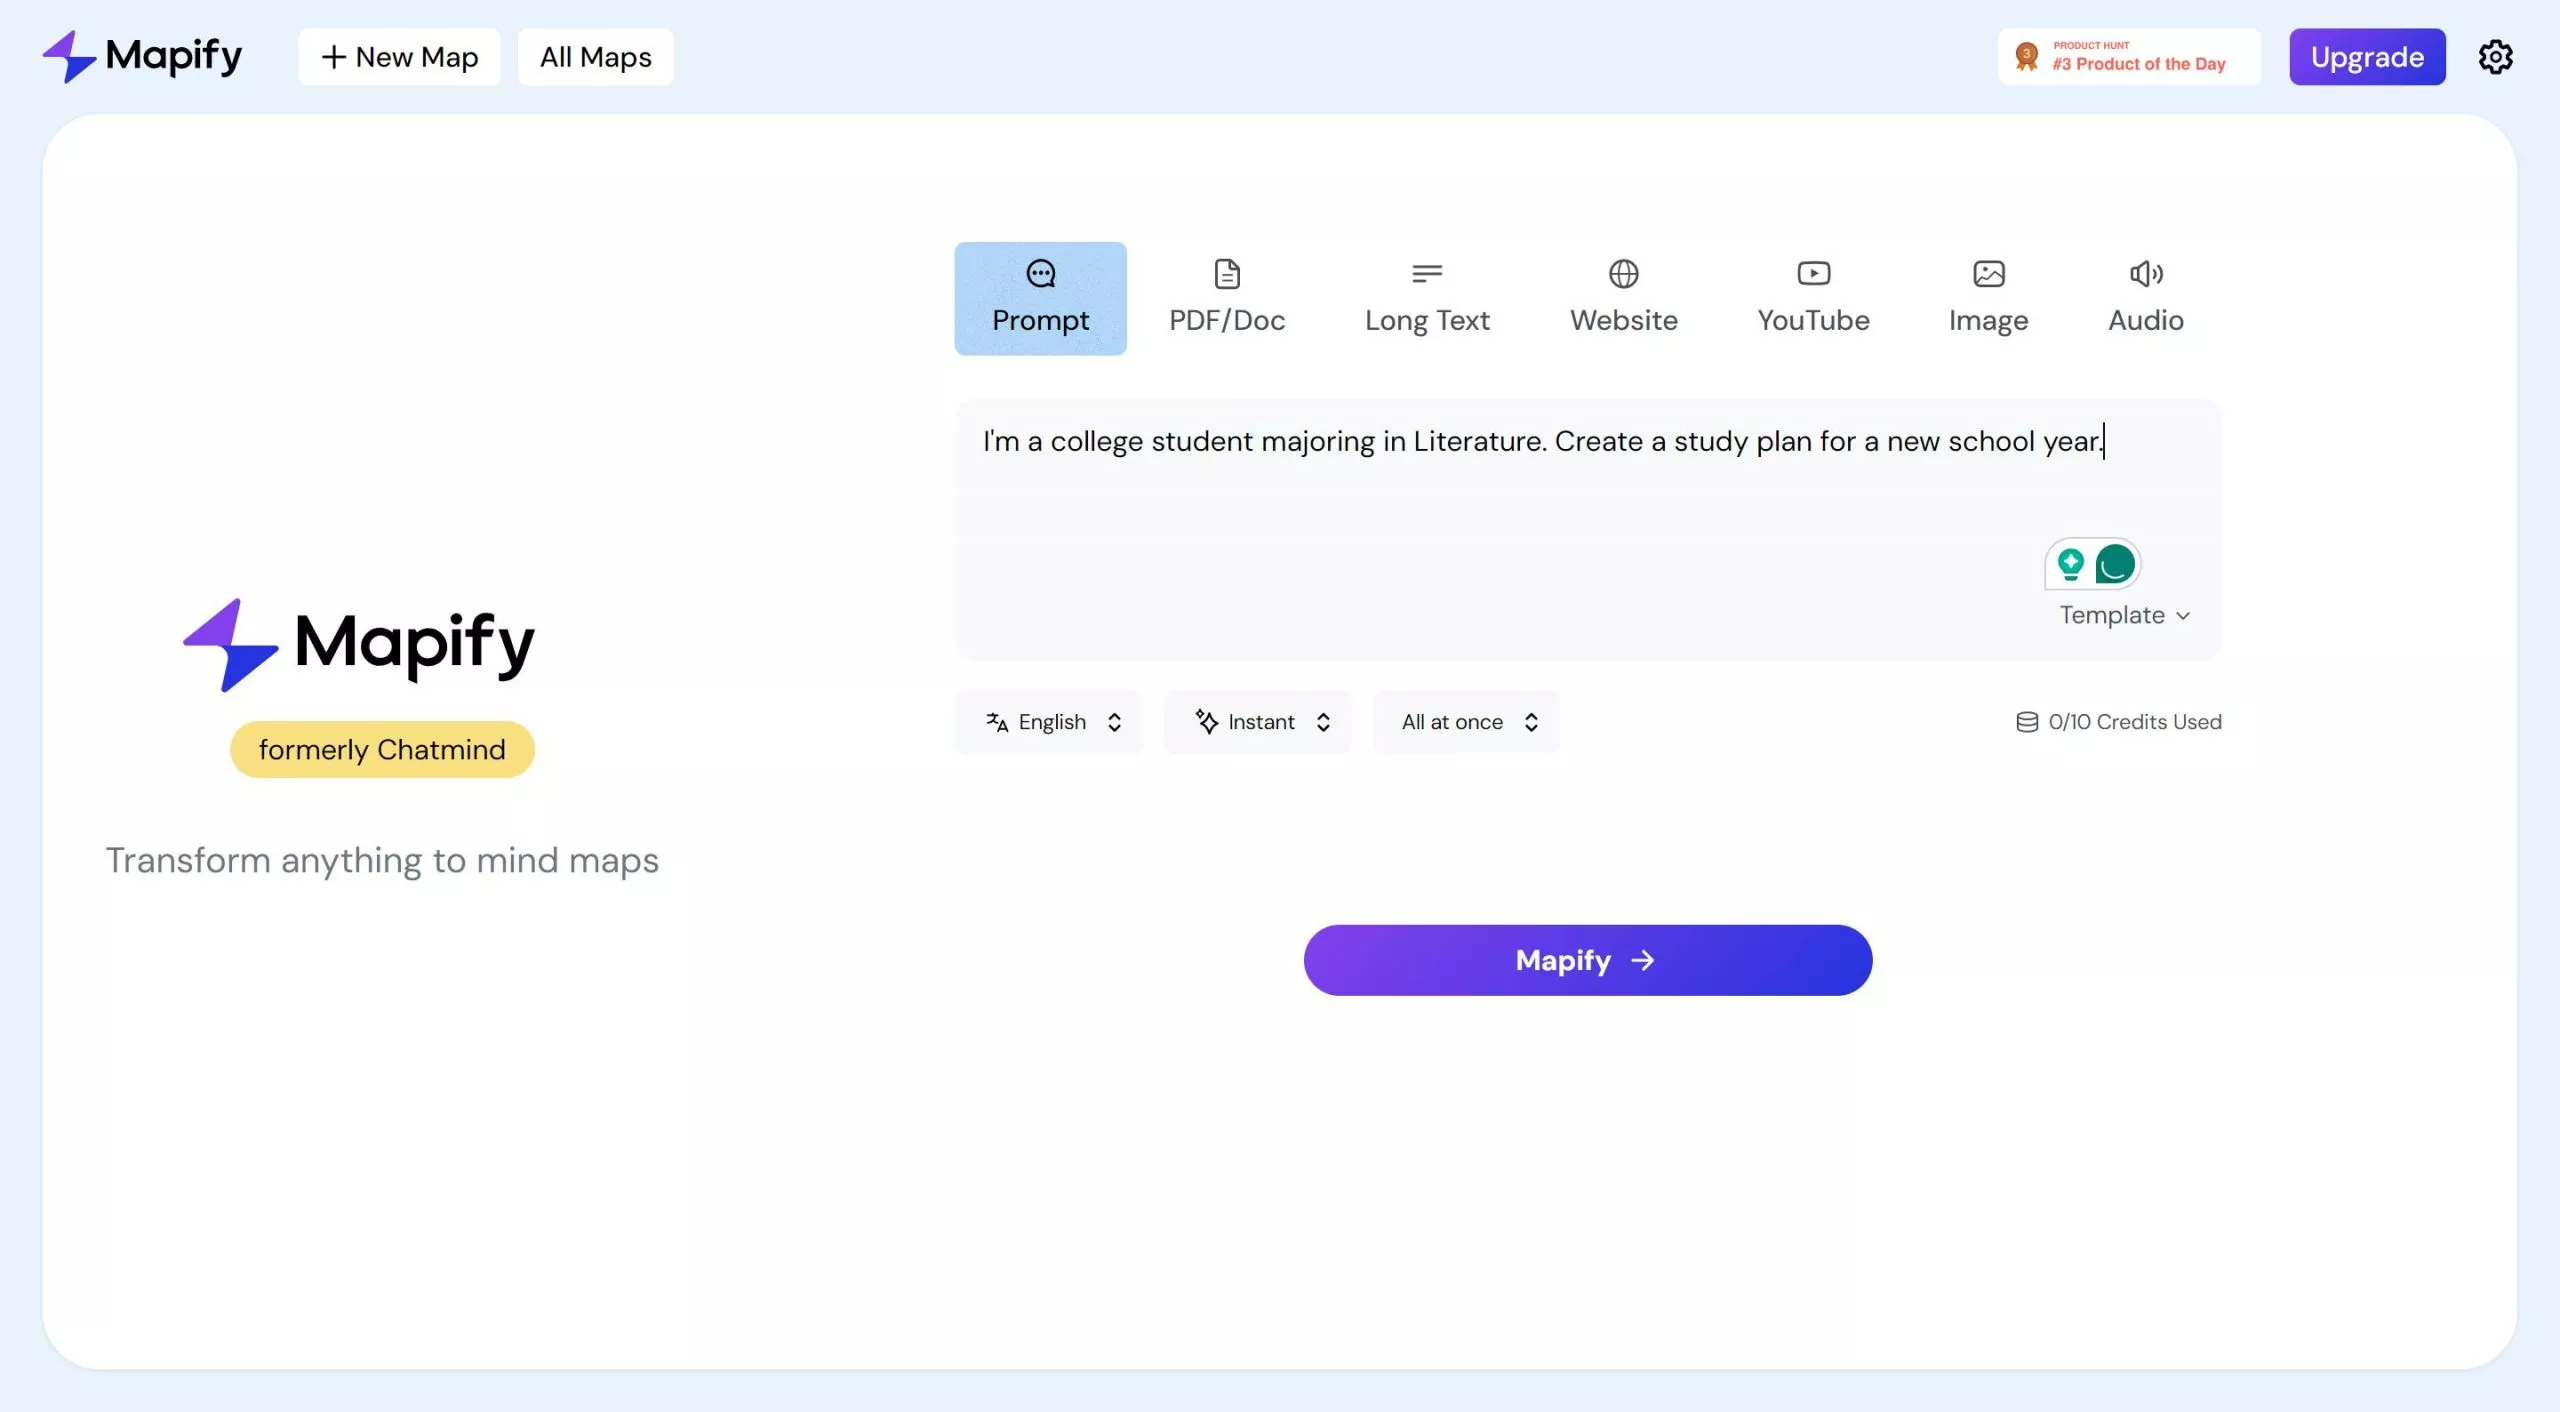Switch to Image input mode

click(x=1988, y=297)
